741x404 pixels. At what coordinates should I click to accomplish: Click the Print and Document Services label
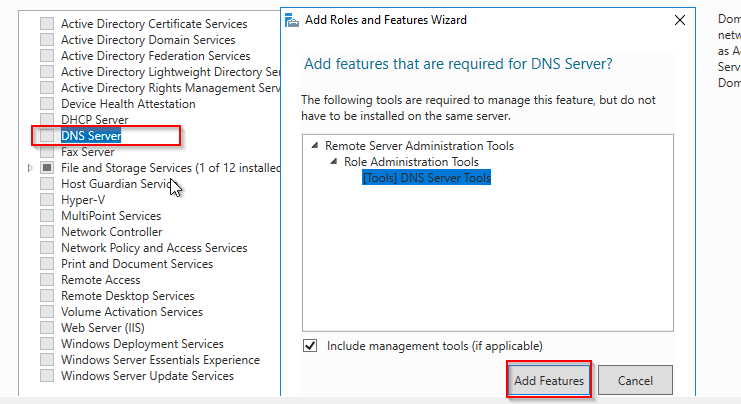click(137, 264)
